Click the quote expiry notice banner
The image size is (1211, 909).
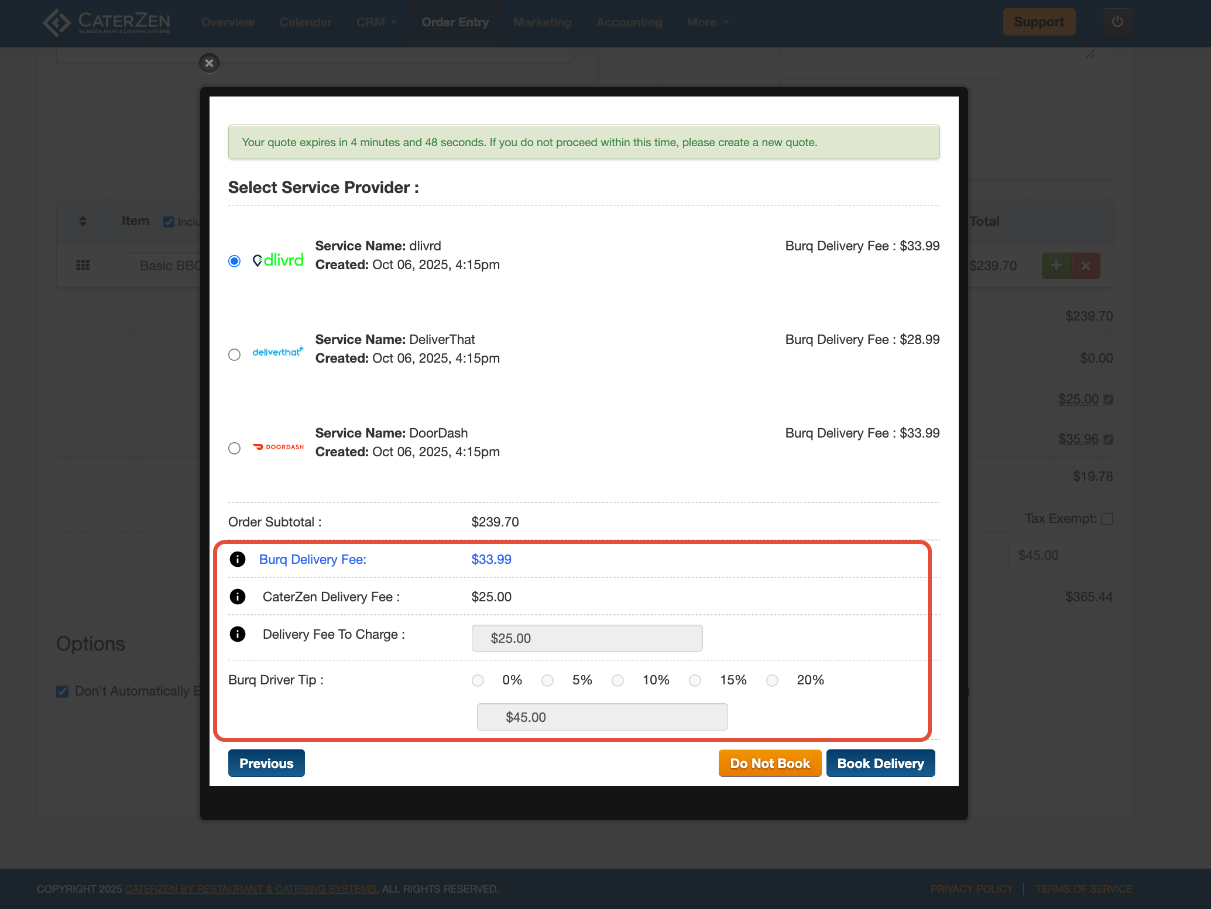tap(584, 142)
